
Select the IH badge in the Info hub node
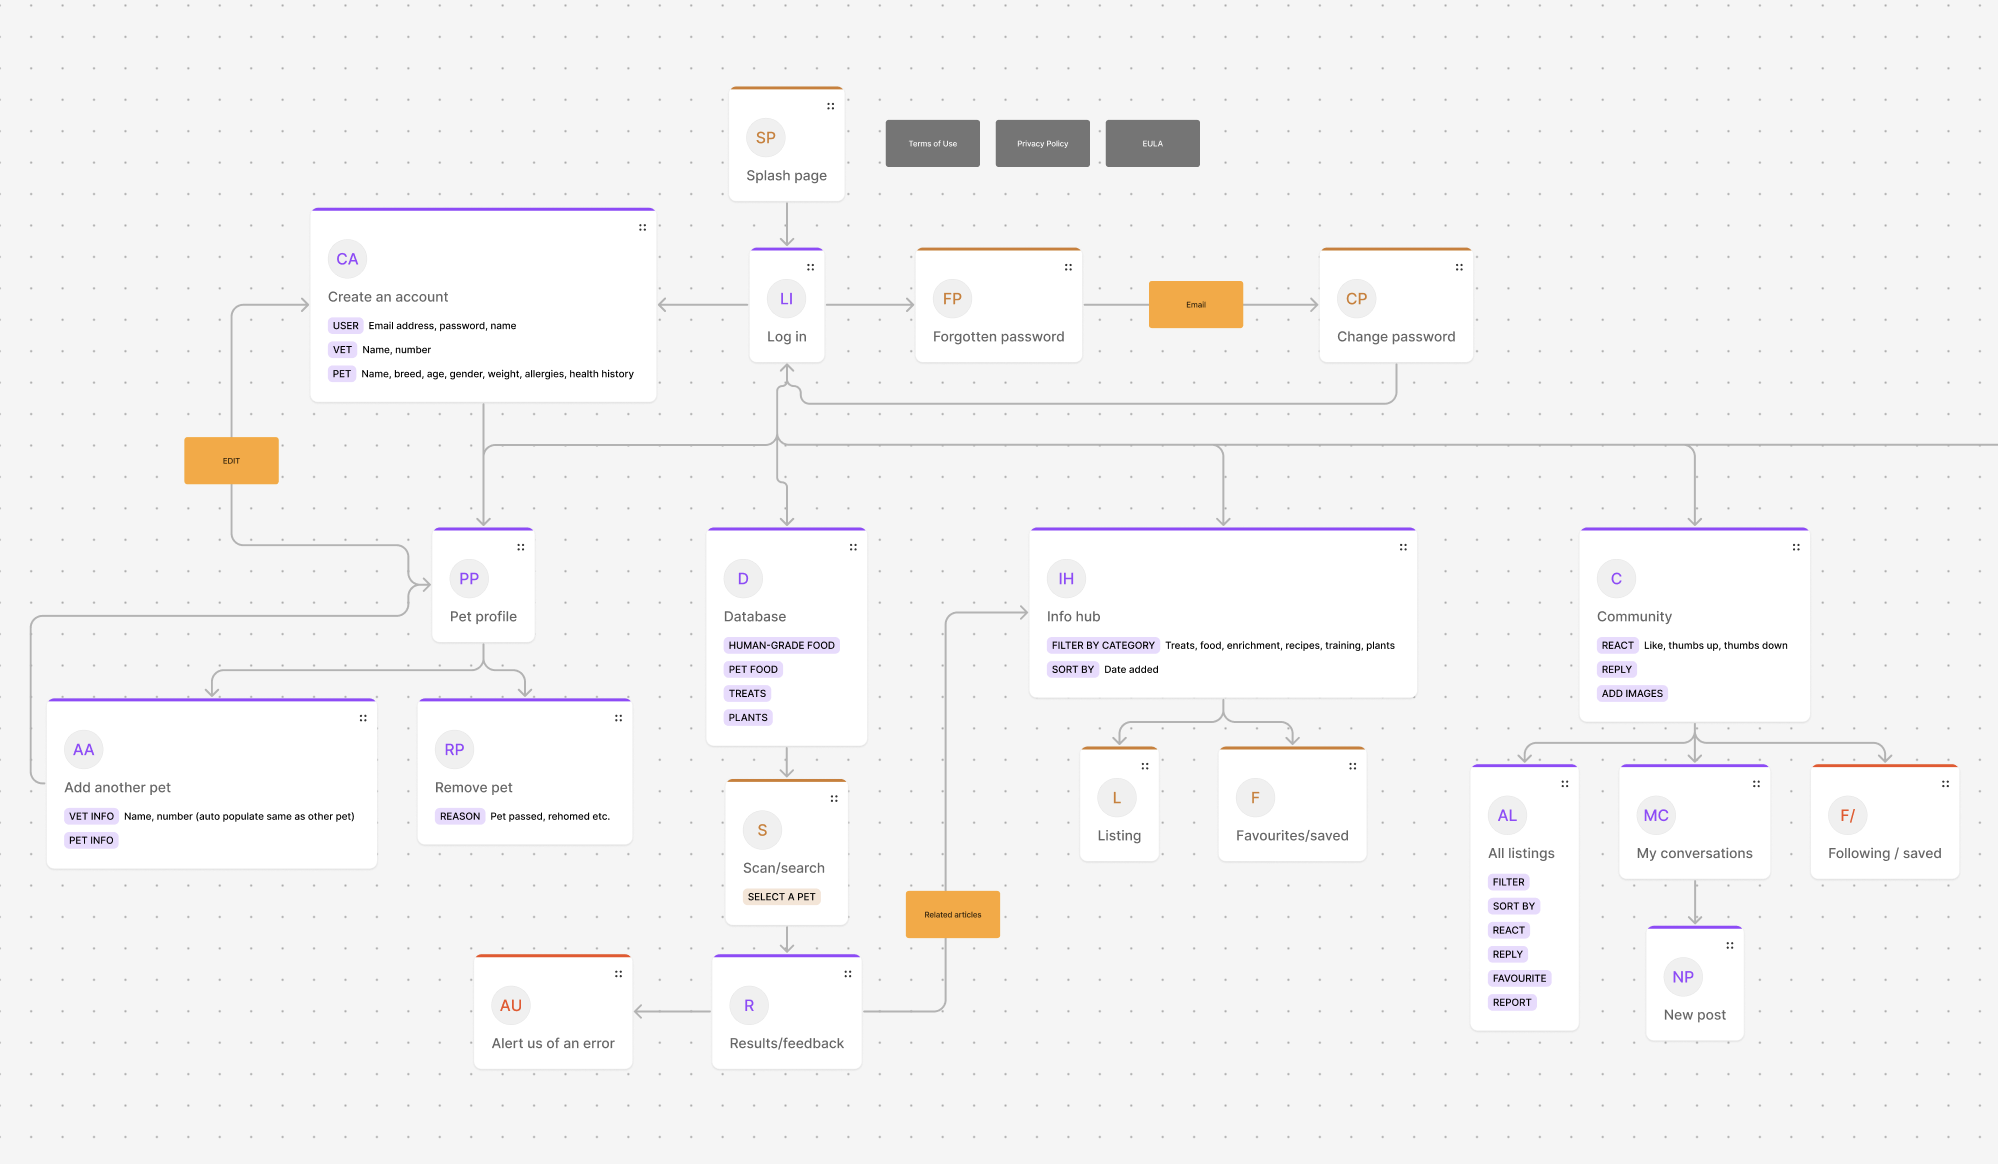pyautogui.click(x=1065, y=578)
